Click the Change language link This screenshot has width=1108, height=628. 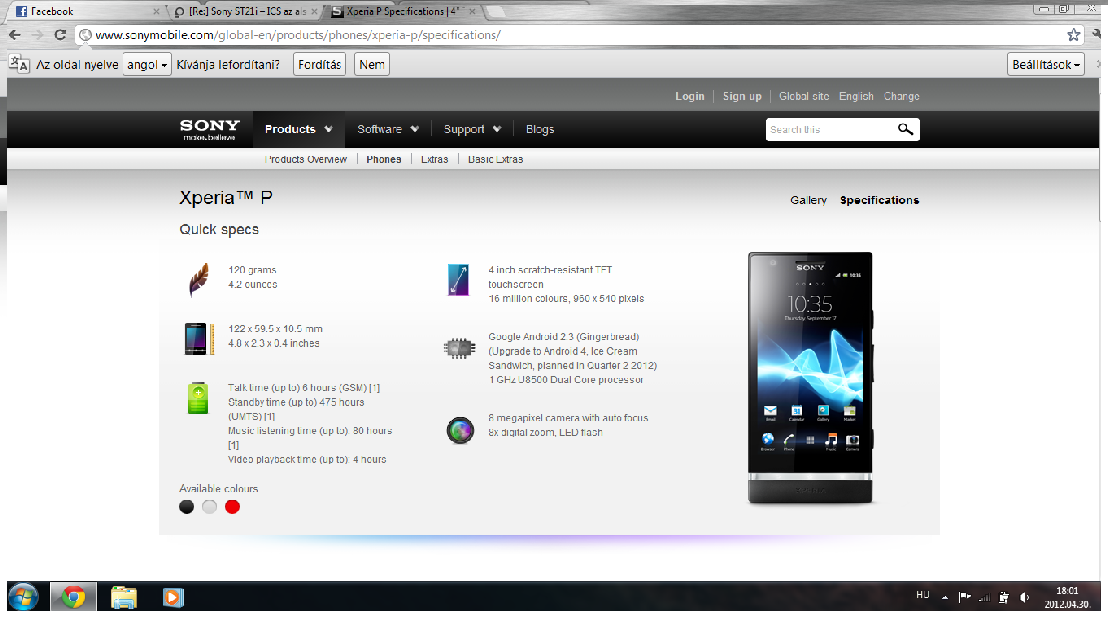click(902, 96)
